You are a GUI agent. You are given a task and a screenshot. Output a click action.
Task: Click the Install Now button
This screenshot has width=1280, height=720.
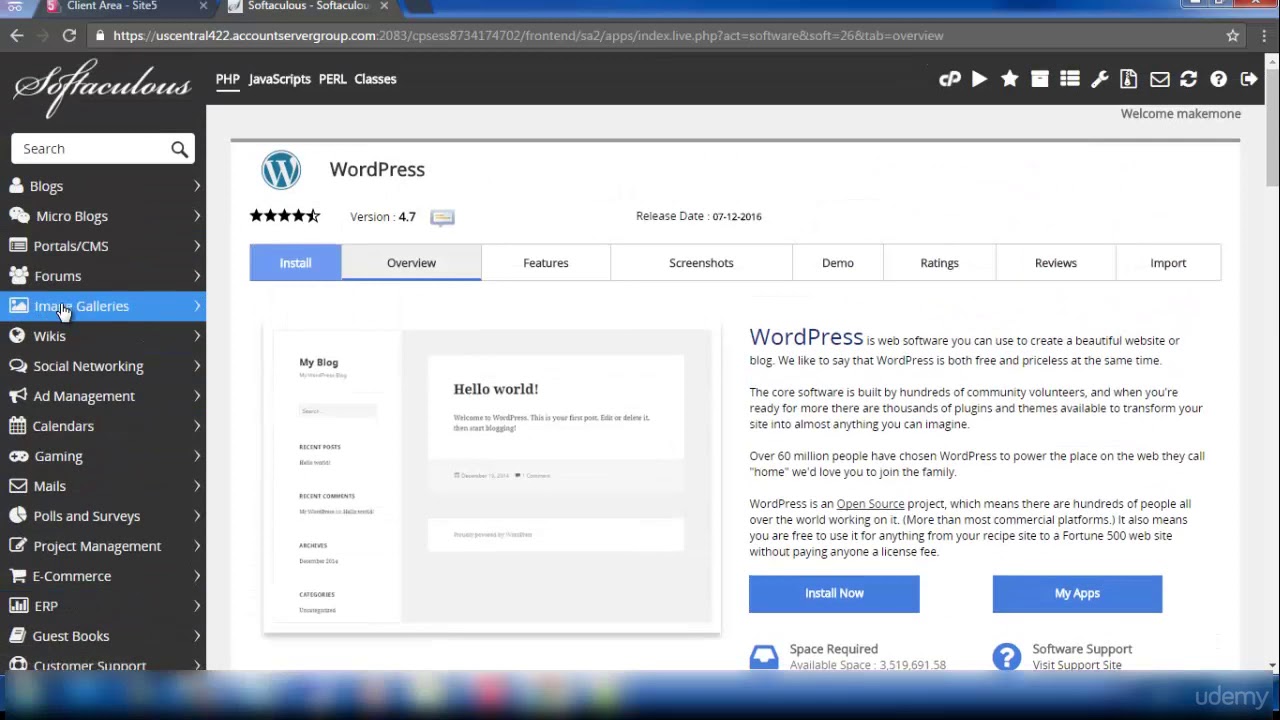coord(834,594)
